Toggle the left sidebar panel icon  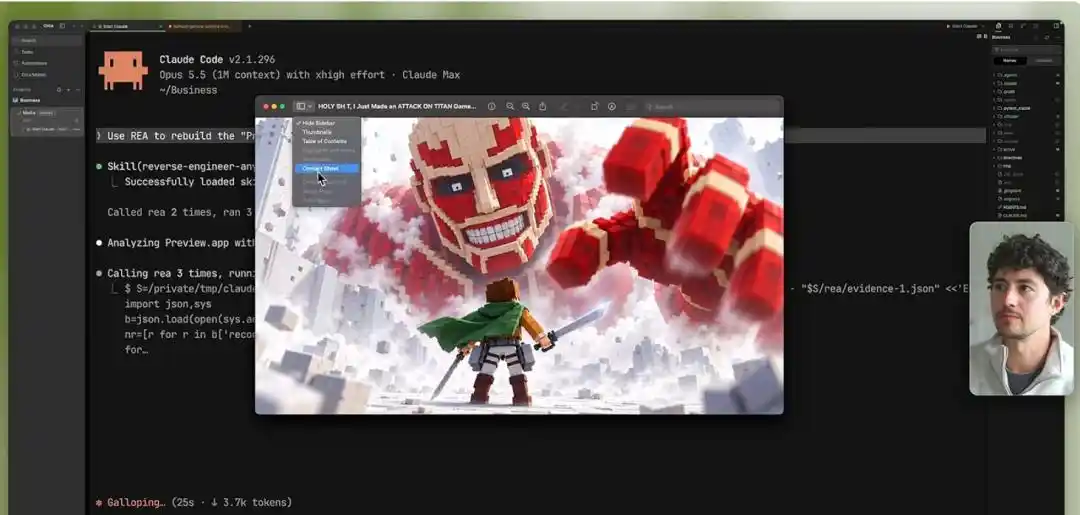[62, 26]
